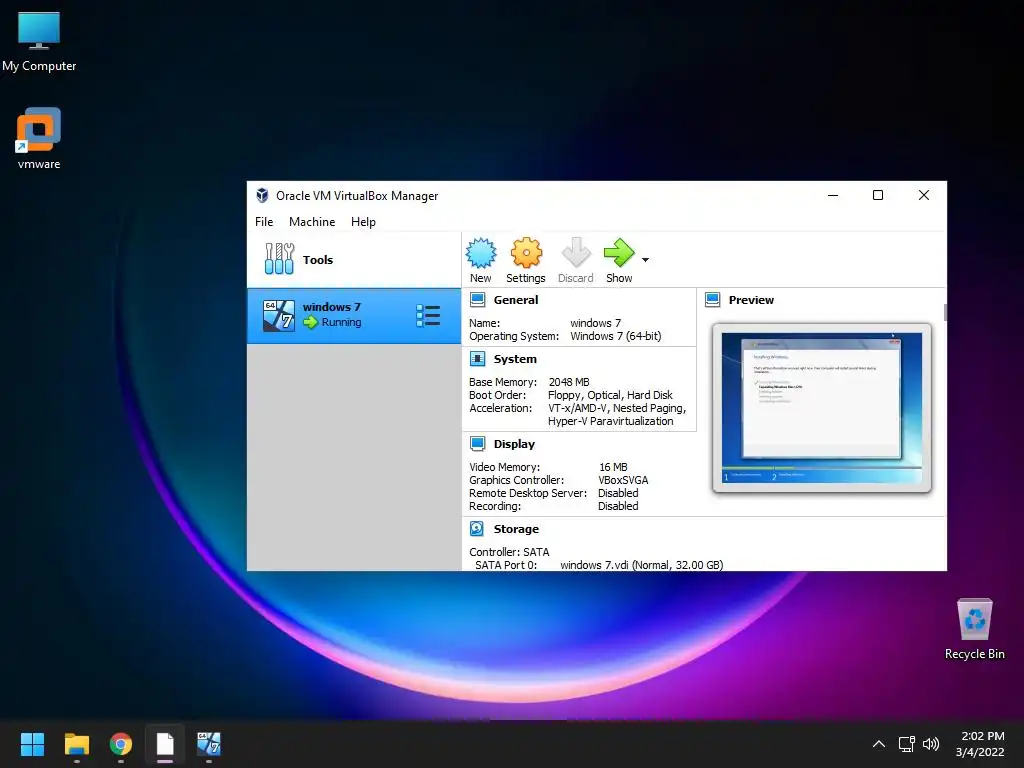Screen dimensions: 1024x768
Task: Click the VM preview thumbnail
Action: click(822, 408)
